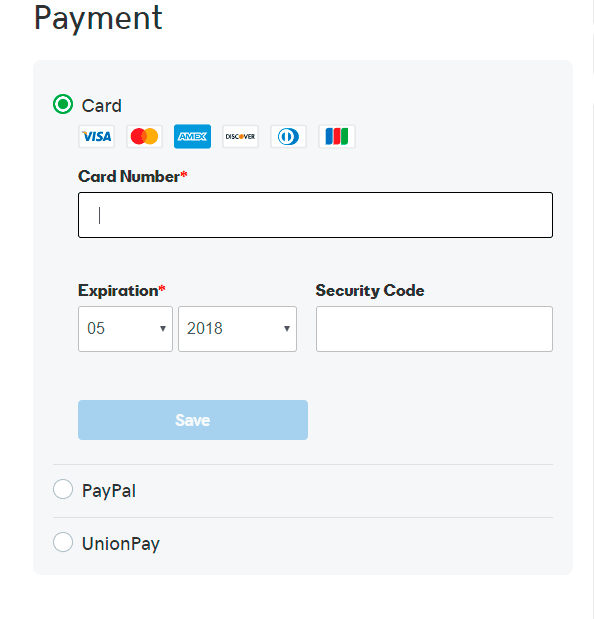Open the expiration year dropdown showing 2018
This screenshot has width=594, height=619.
238,329
